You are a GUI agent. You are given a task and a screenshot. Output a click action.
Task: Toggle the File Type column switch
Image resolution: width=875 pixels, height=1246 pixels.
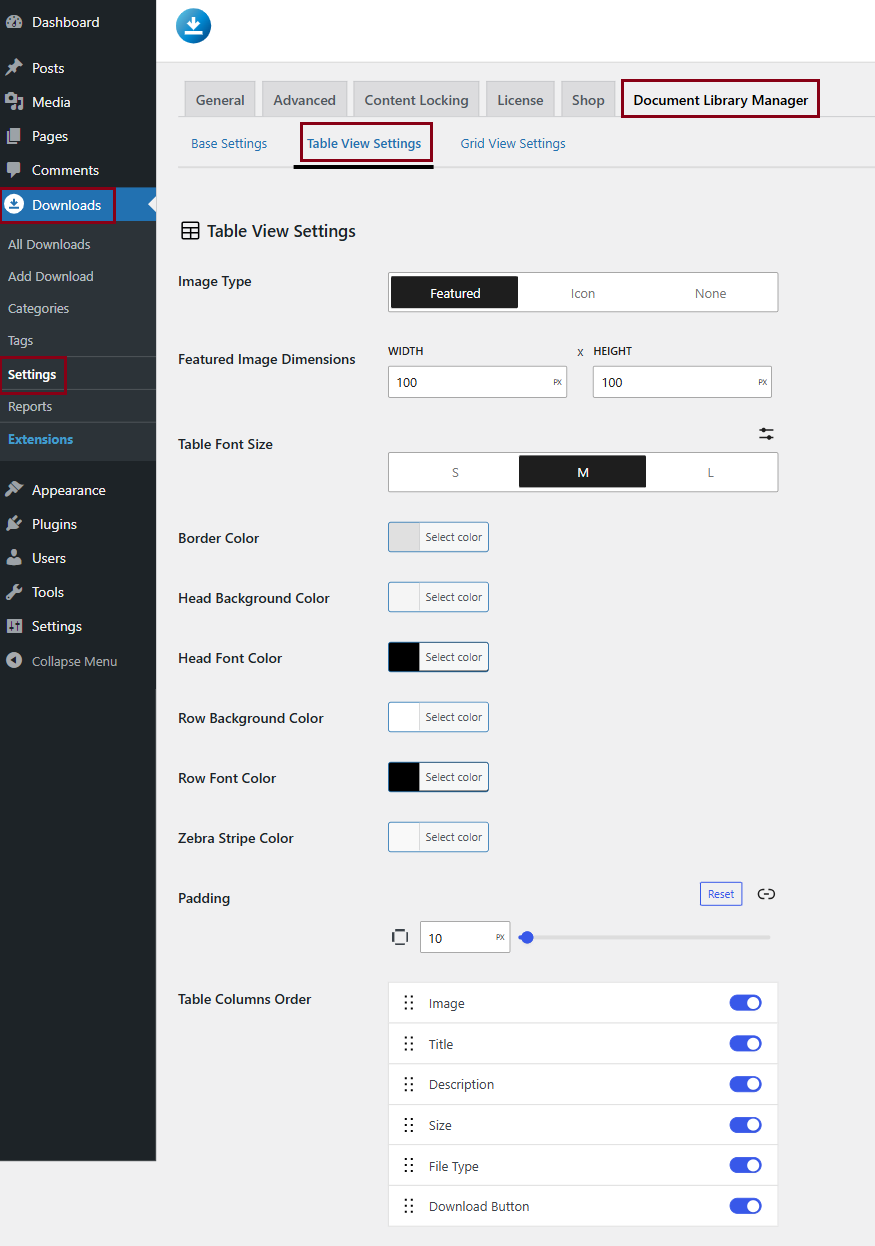tap(745, 1166)
